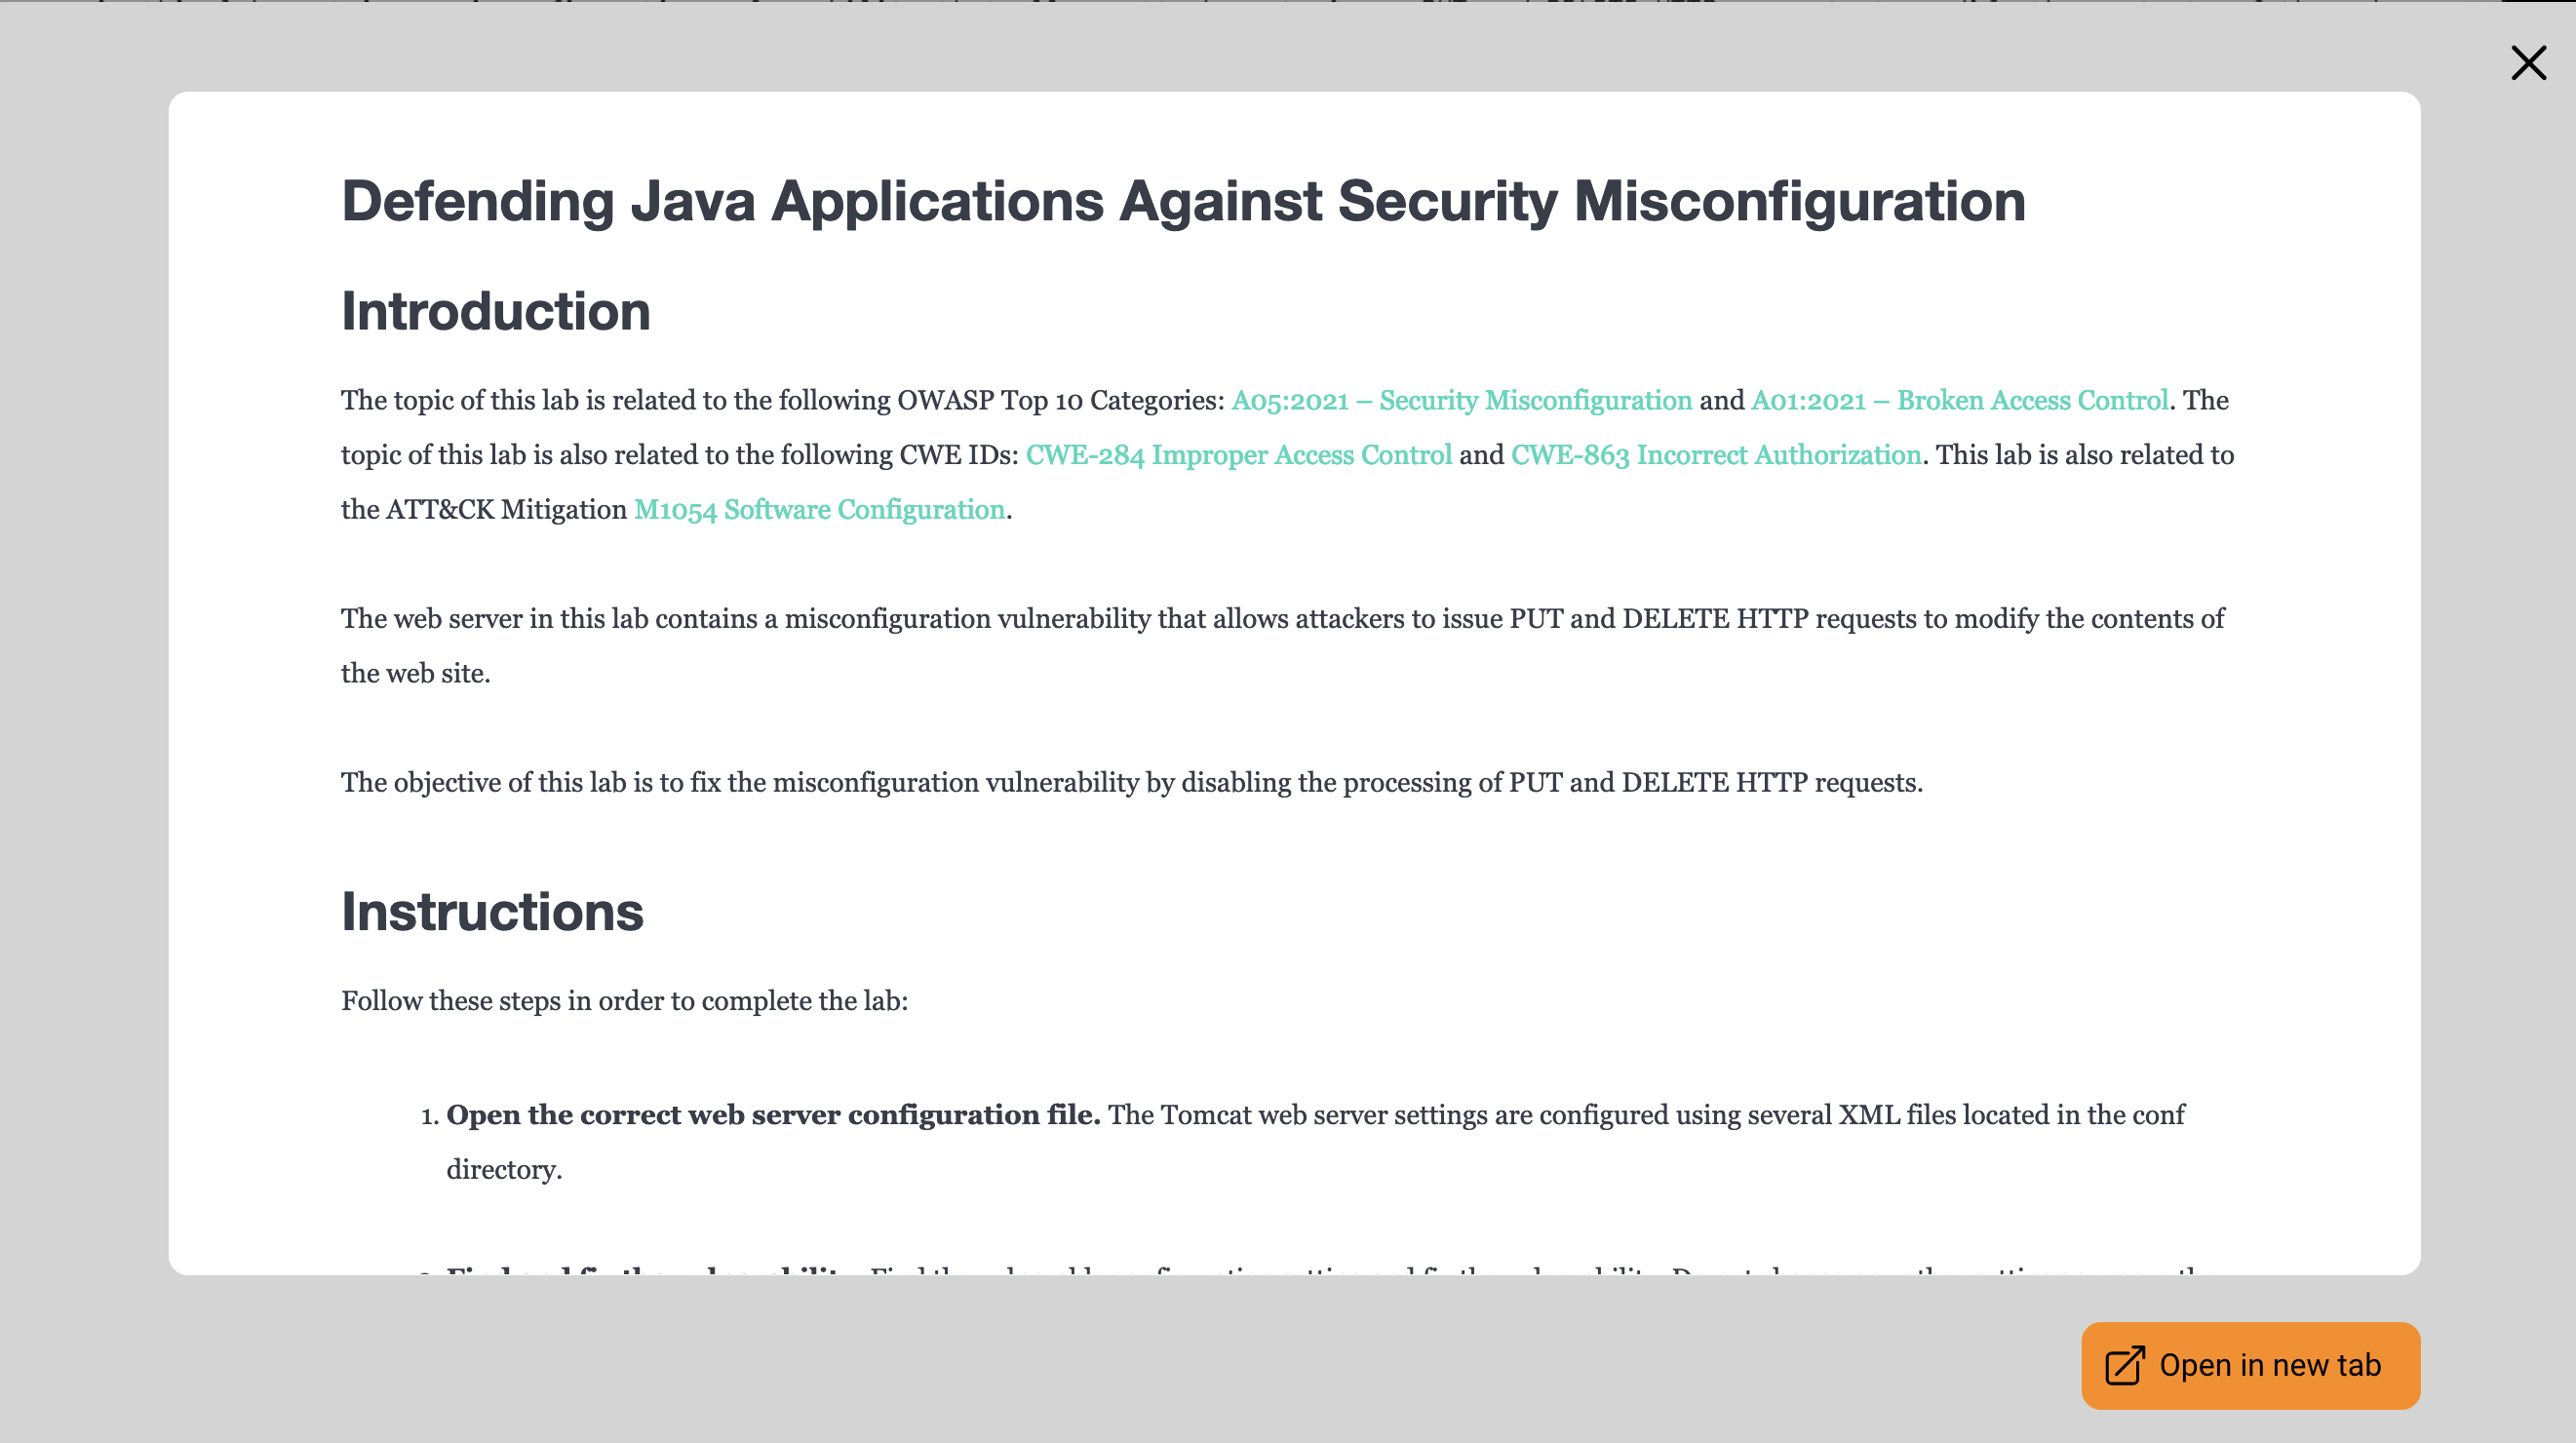The width and height of the screenshot is (2576, 1443).
Task: Select the 'Defending Java Applications' title text
Action: tap(1183, 201)
